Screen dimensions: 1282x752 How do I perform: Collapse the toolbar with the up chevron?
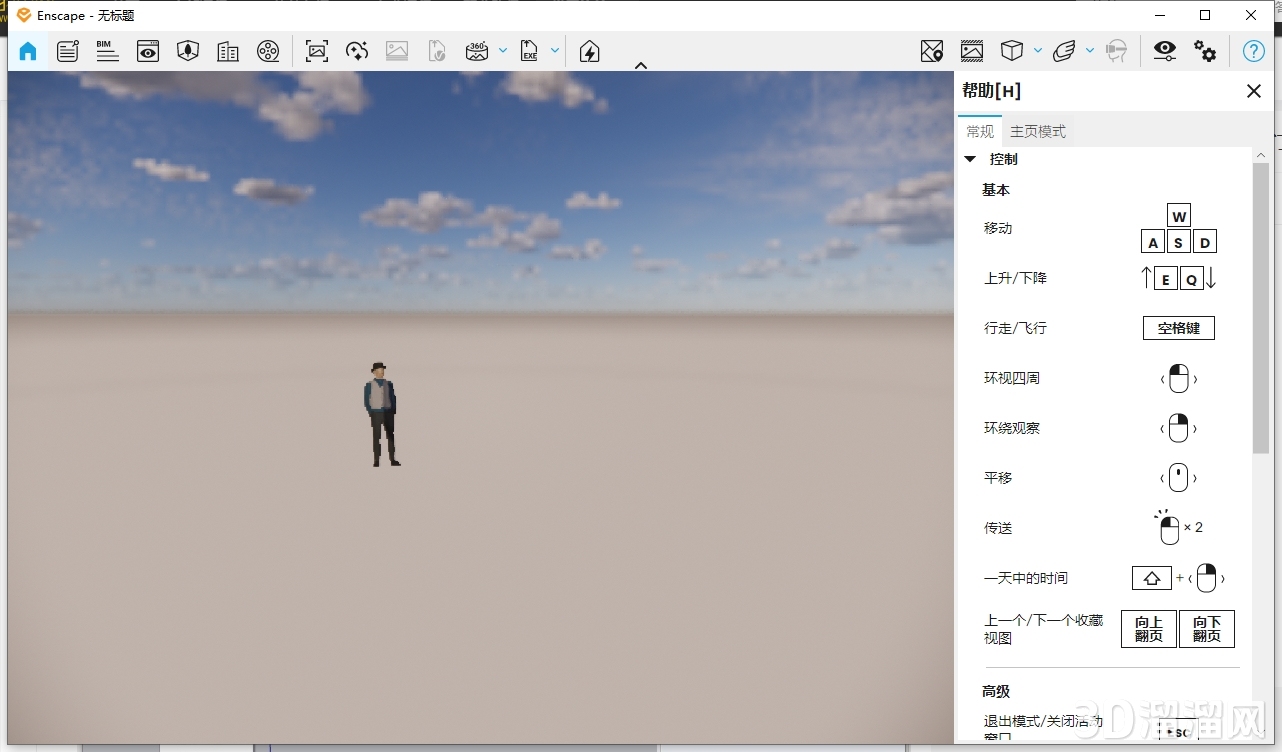tap(641, 66)
